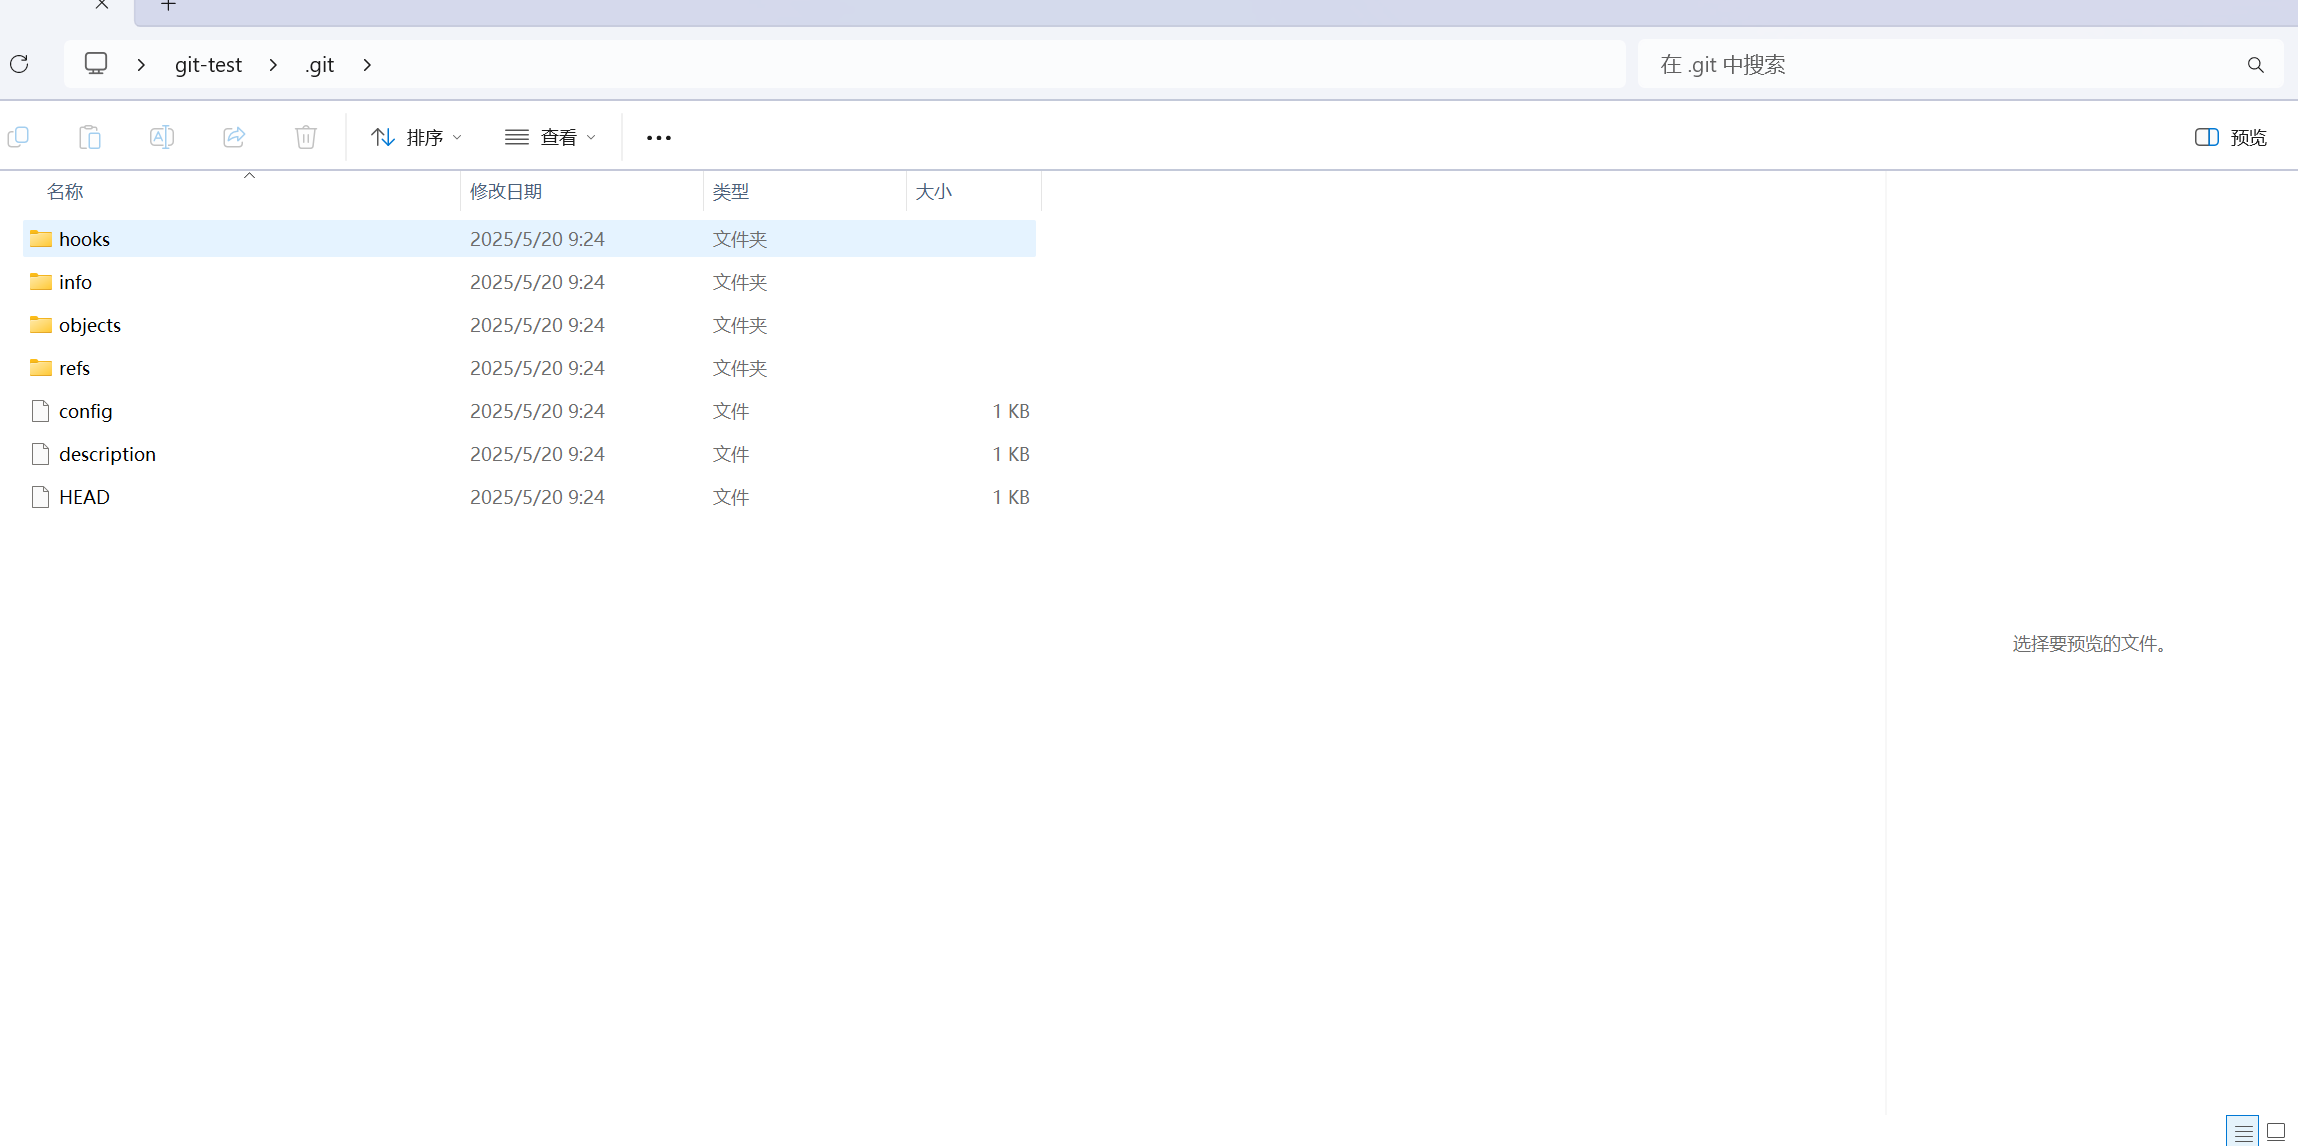Screen dimensions: 2298x1146
Task: Sort by 修改日期 column header
Action: (x=506, y=191)
